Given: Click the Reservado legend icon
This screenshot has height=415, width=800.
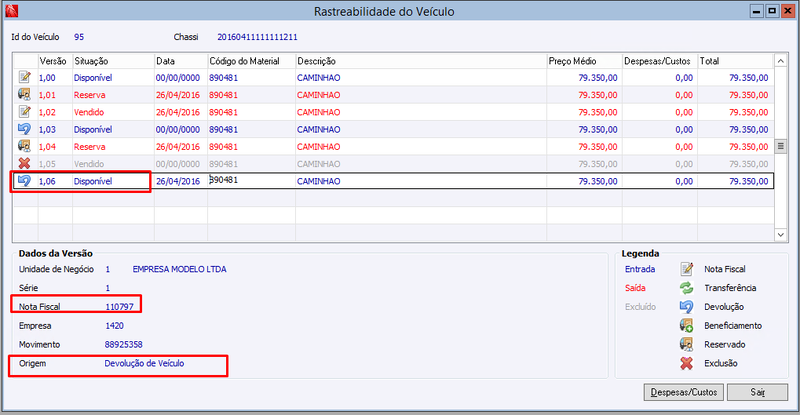Looking at the screenshot, I should [687, 345].
